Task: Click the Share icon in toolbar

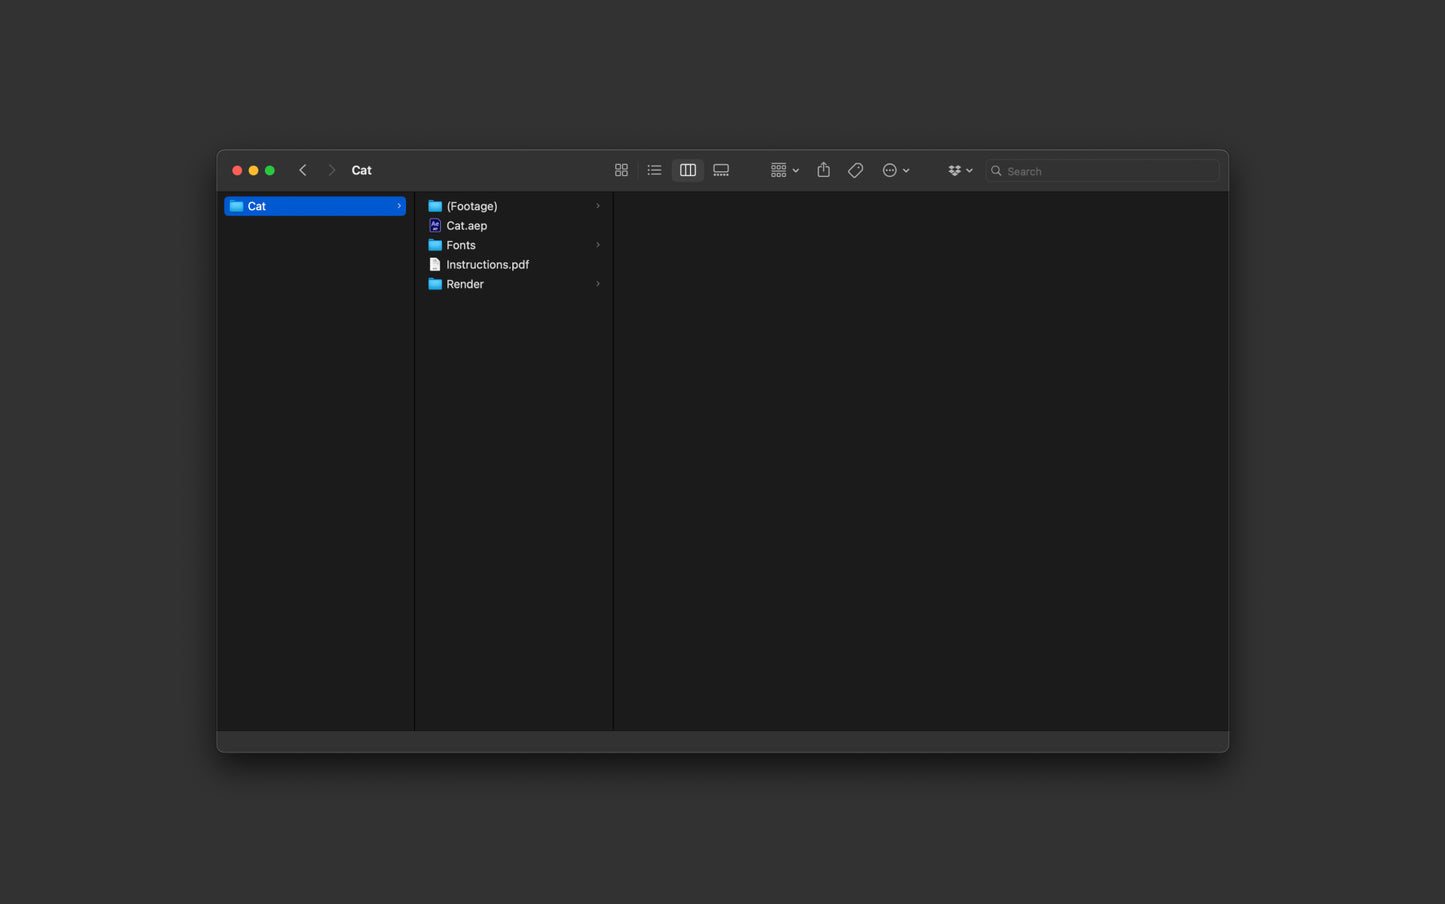Action: click(x=823, y=170)
